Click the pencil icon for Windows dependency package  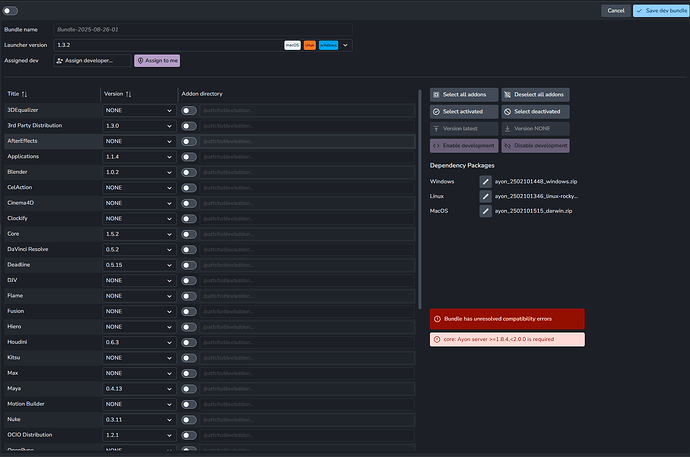(x=486, y=181)
